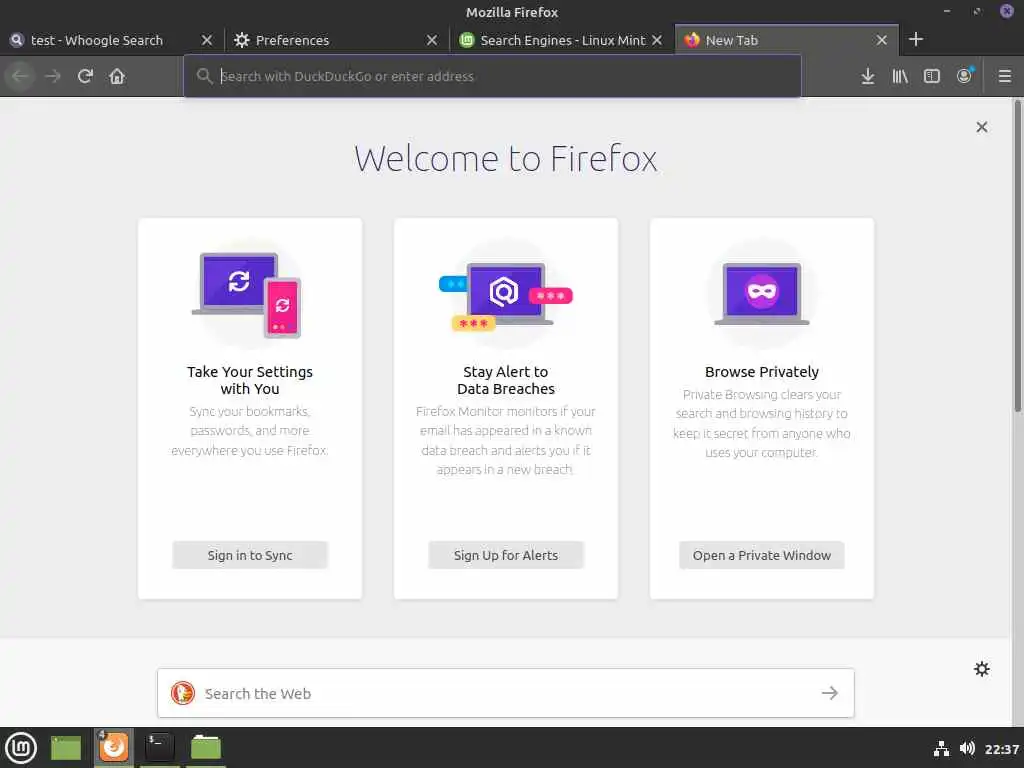Click the Browse Privately heading
Image resolution: width=1024 pixels, height=768 pixels.
pyautogui.click(x=761, y=372)
